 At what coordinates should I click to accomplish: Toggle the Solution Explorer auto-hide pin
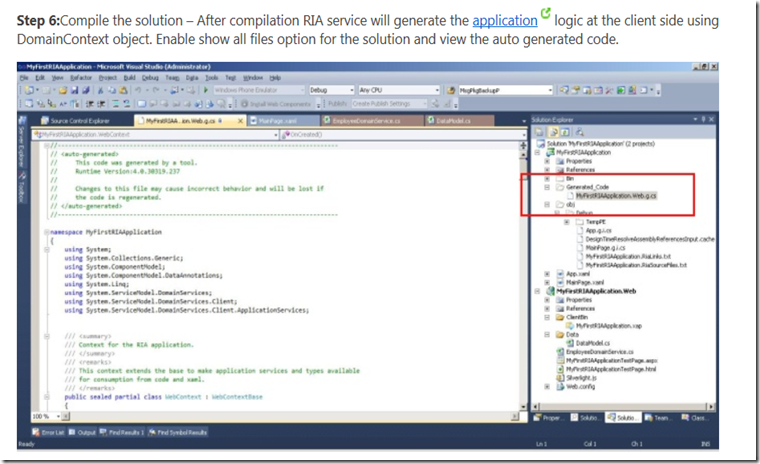coord(703,119)
